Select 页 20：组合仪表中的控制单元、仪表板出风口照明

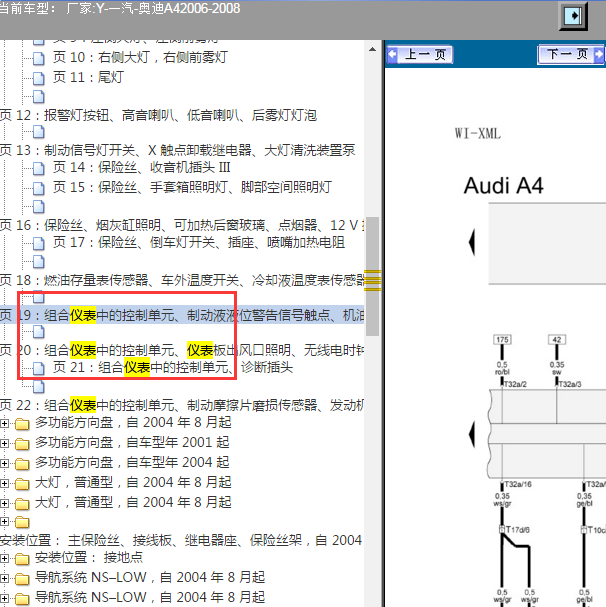(x=182, y=350)
